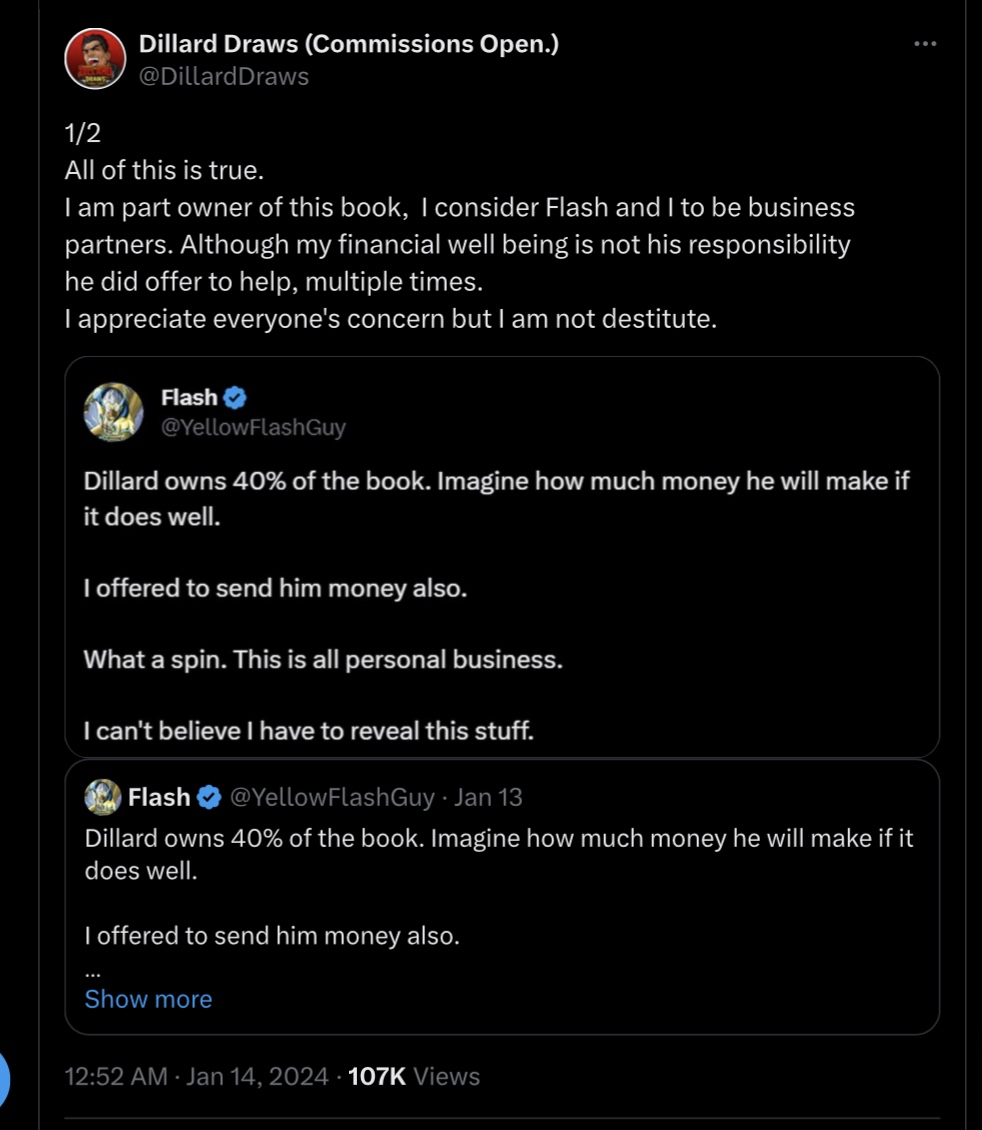This screenshot has height=1130, width=982.
Task: Open the three-dot more options menu
Action: [925, 44]
